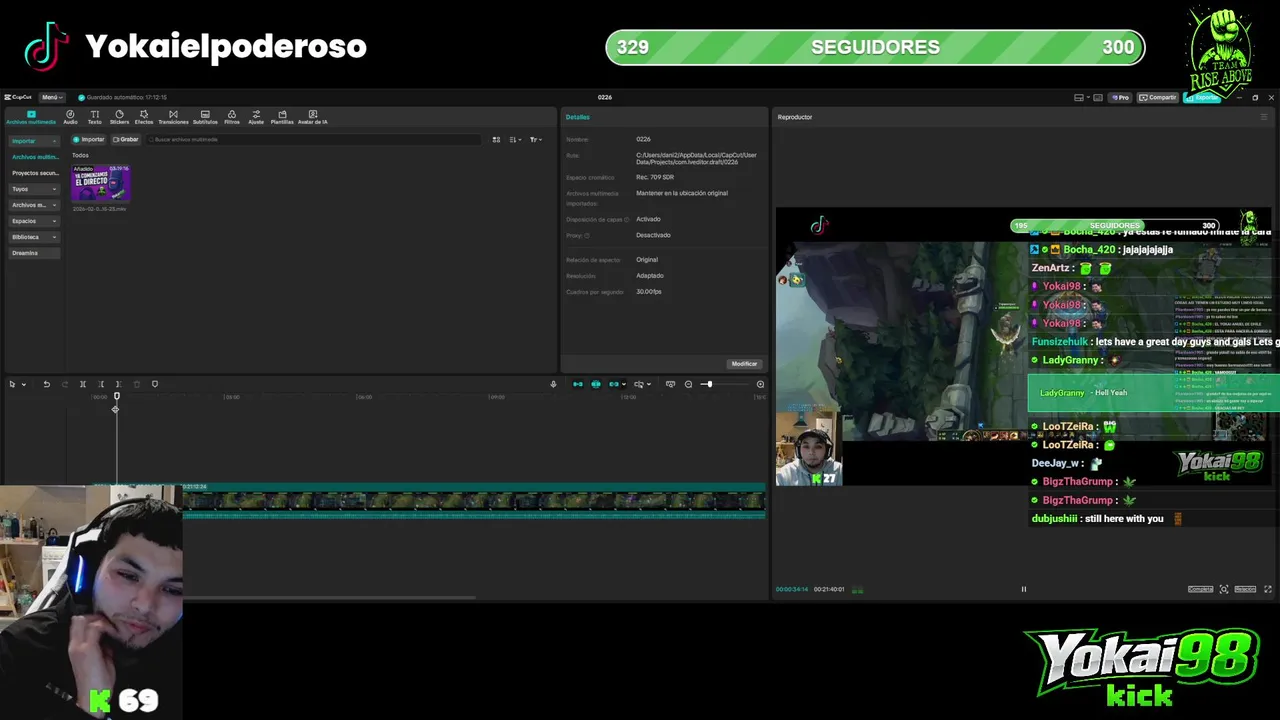Open the Efectos tab

click(x=144, y=117)
